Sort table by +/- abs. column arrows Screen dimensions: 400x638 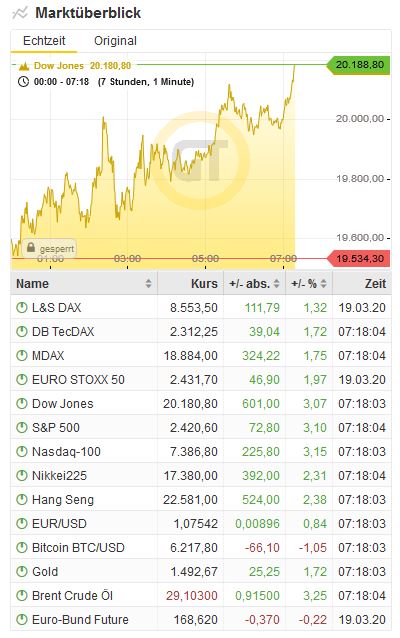pos(277,284)
